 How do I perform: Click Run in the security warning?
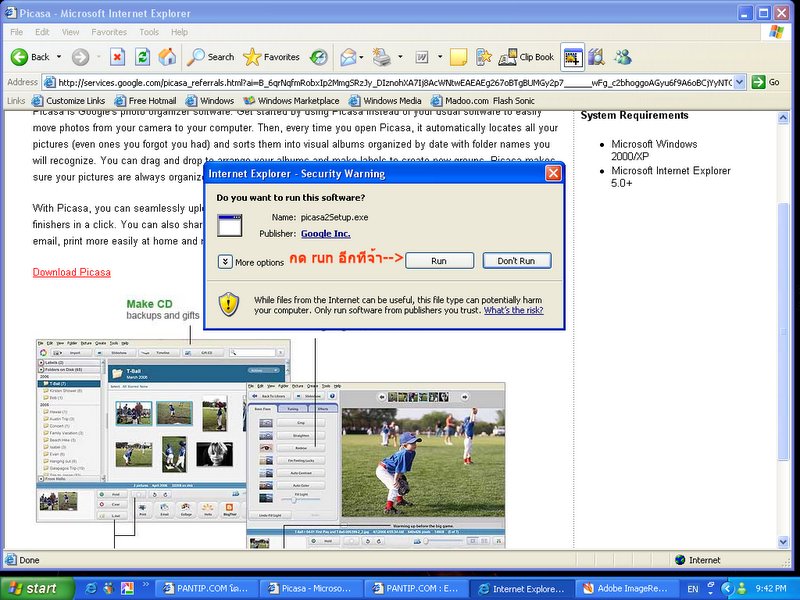pos(439,261)
